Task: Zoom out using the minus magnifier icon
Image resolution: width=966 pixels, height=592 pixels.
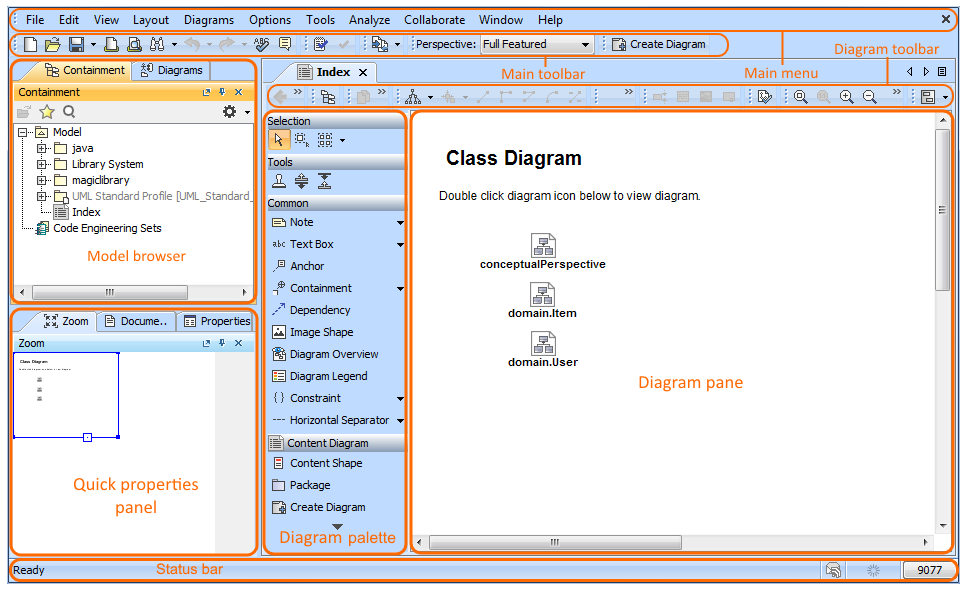Action: 869,97
